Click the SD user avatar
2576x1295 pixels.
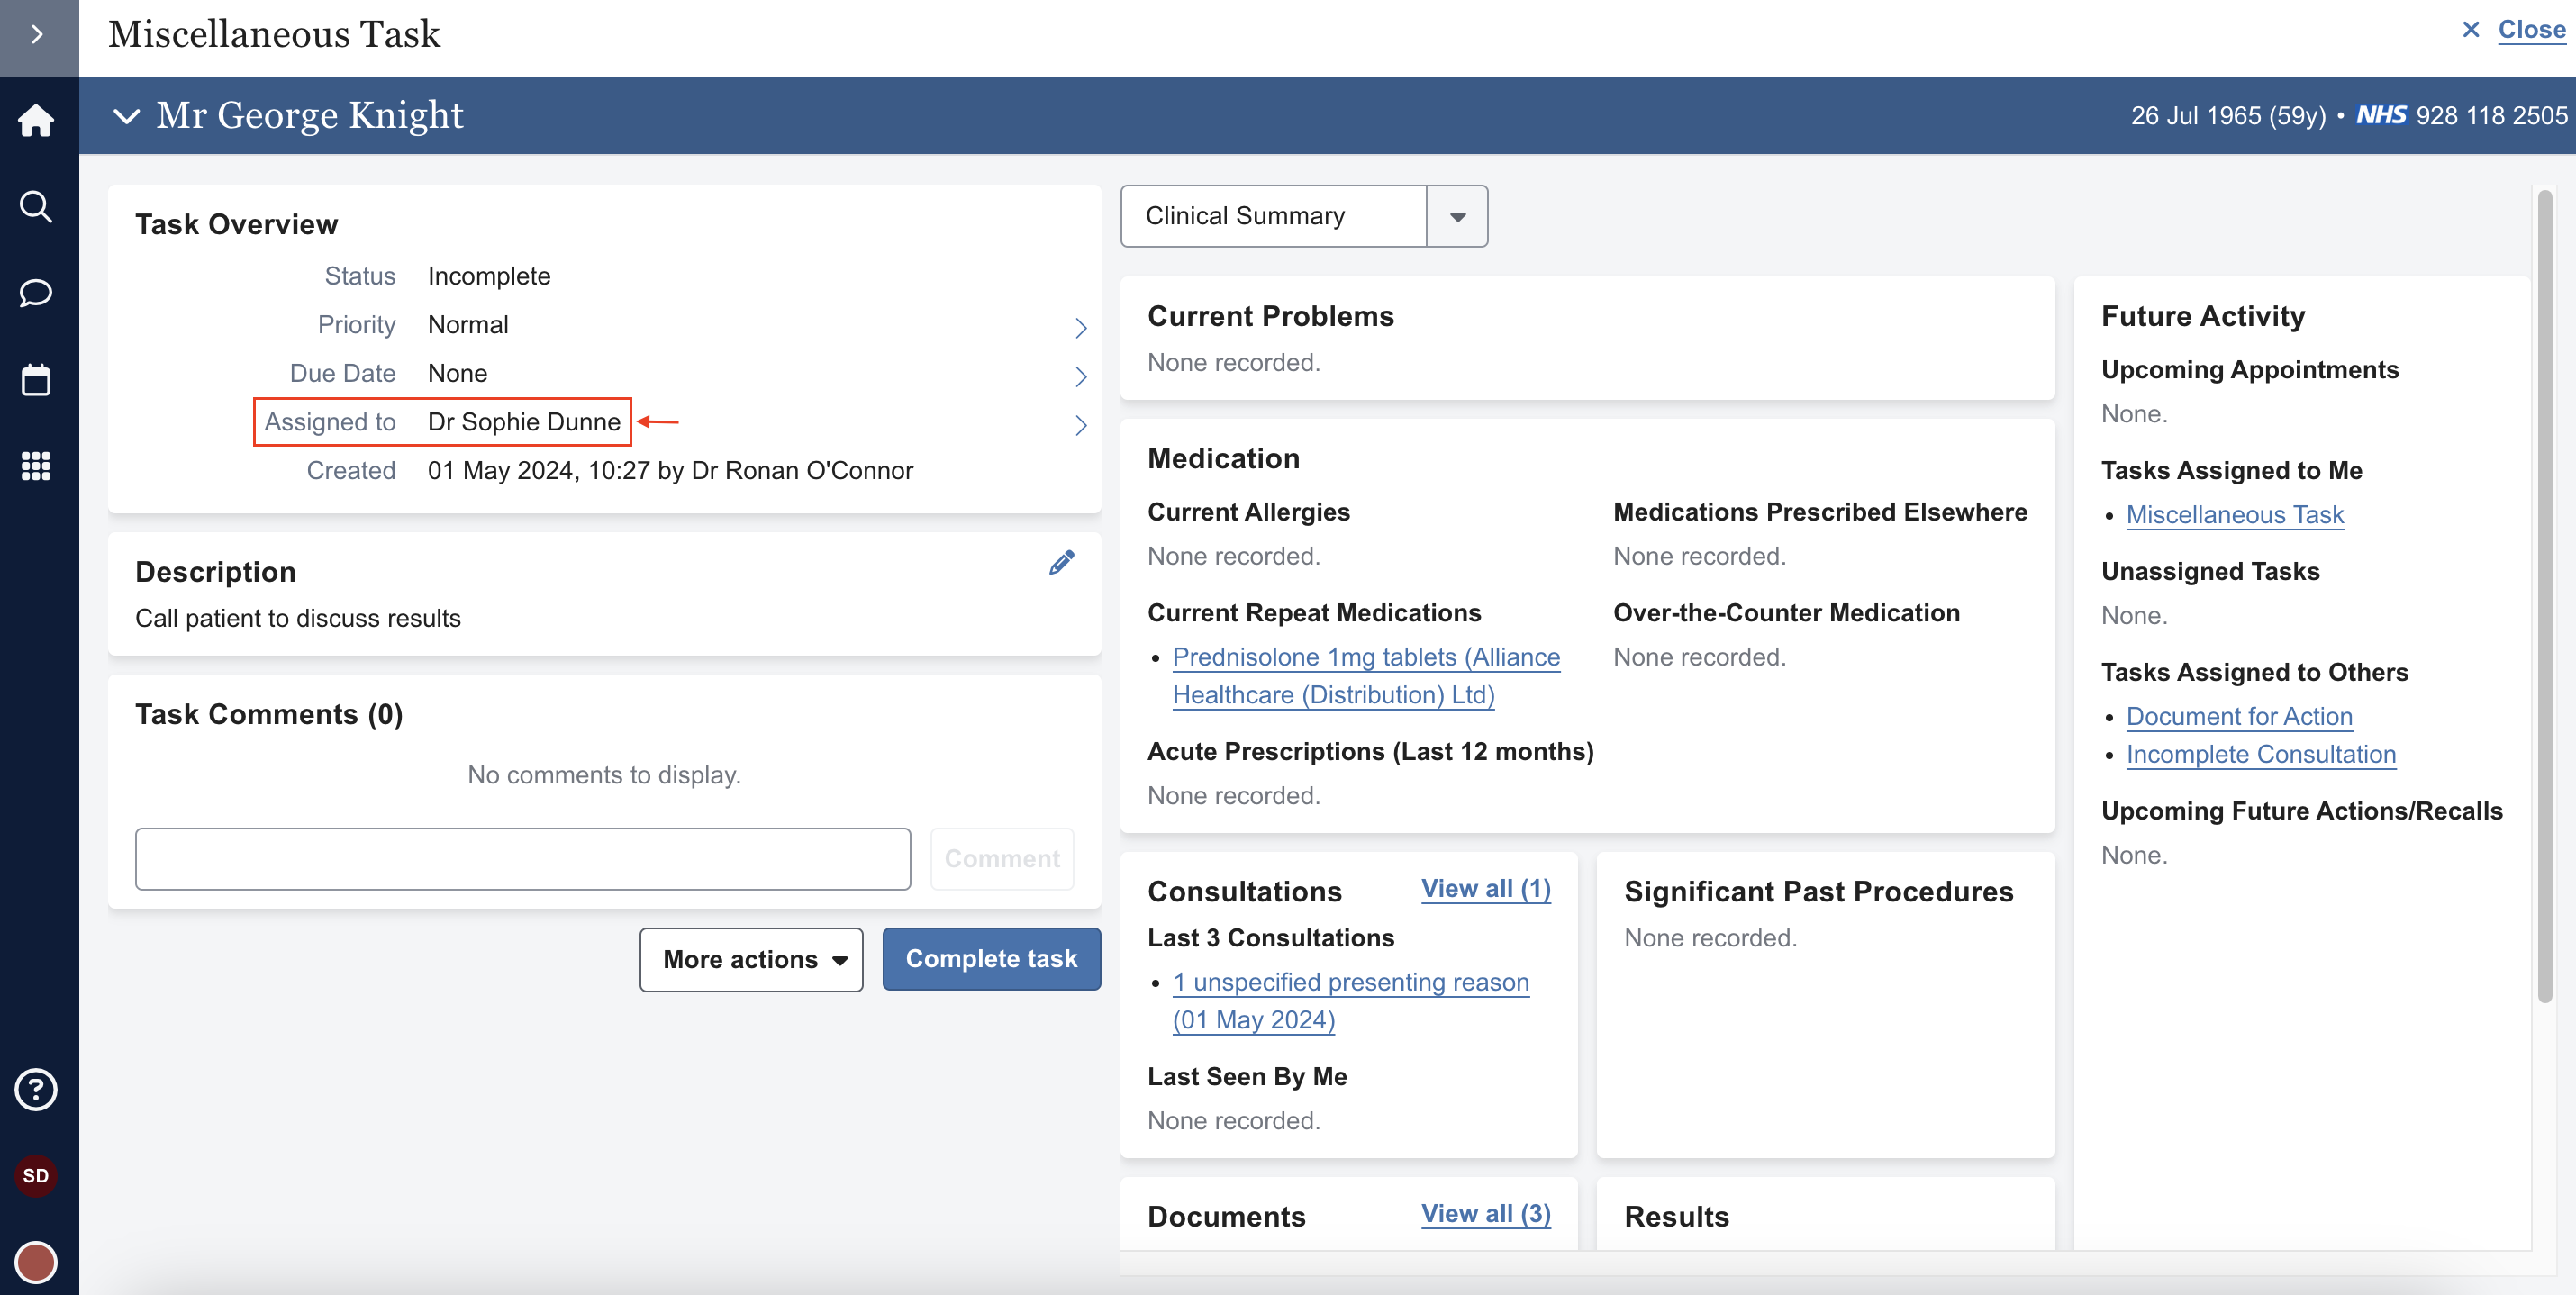coord(36,1176)
